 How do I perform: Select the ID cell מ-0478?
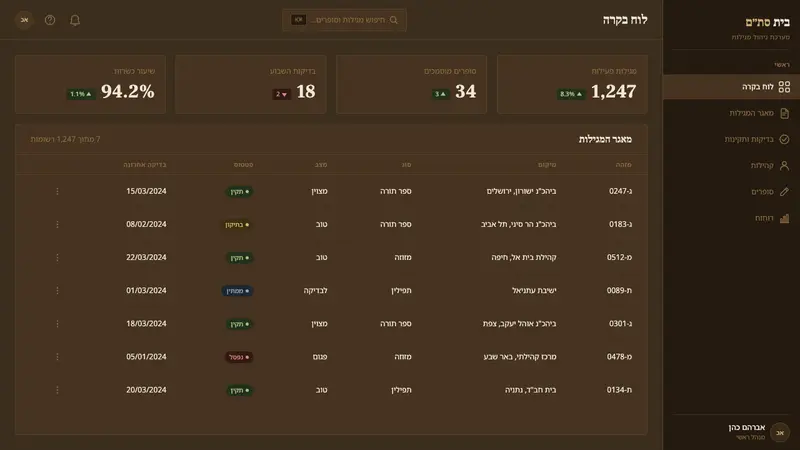(619, 357)
